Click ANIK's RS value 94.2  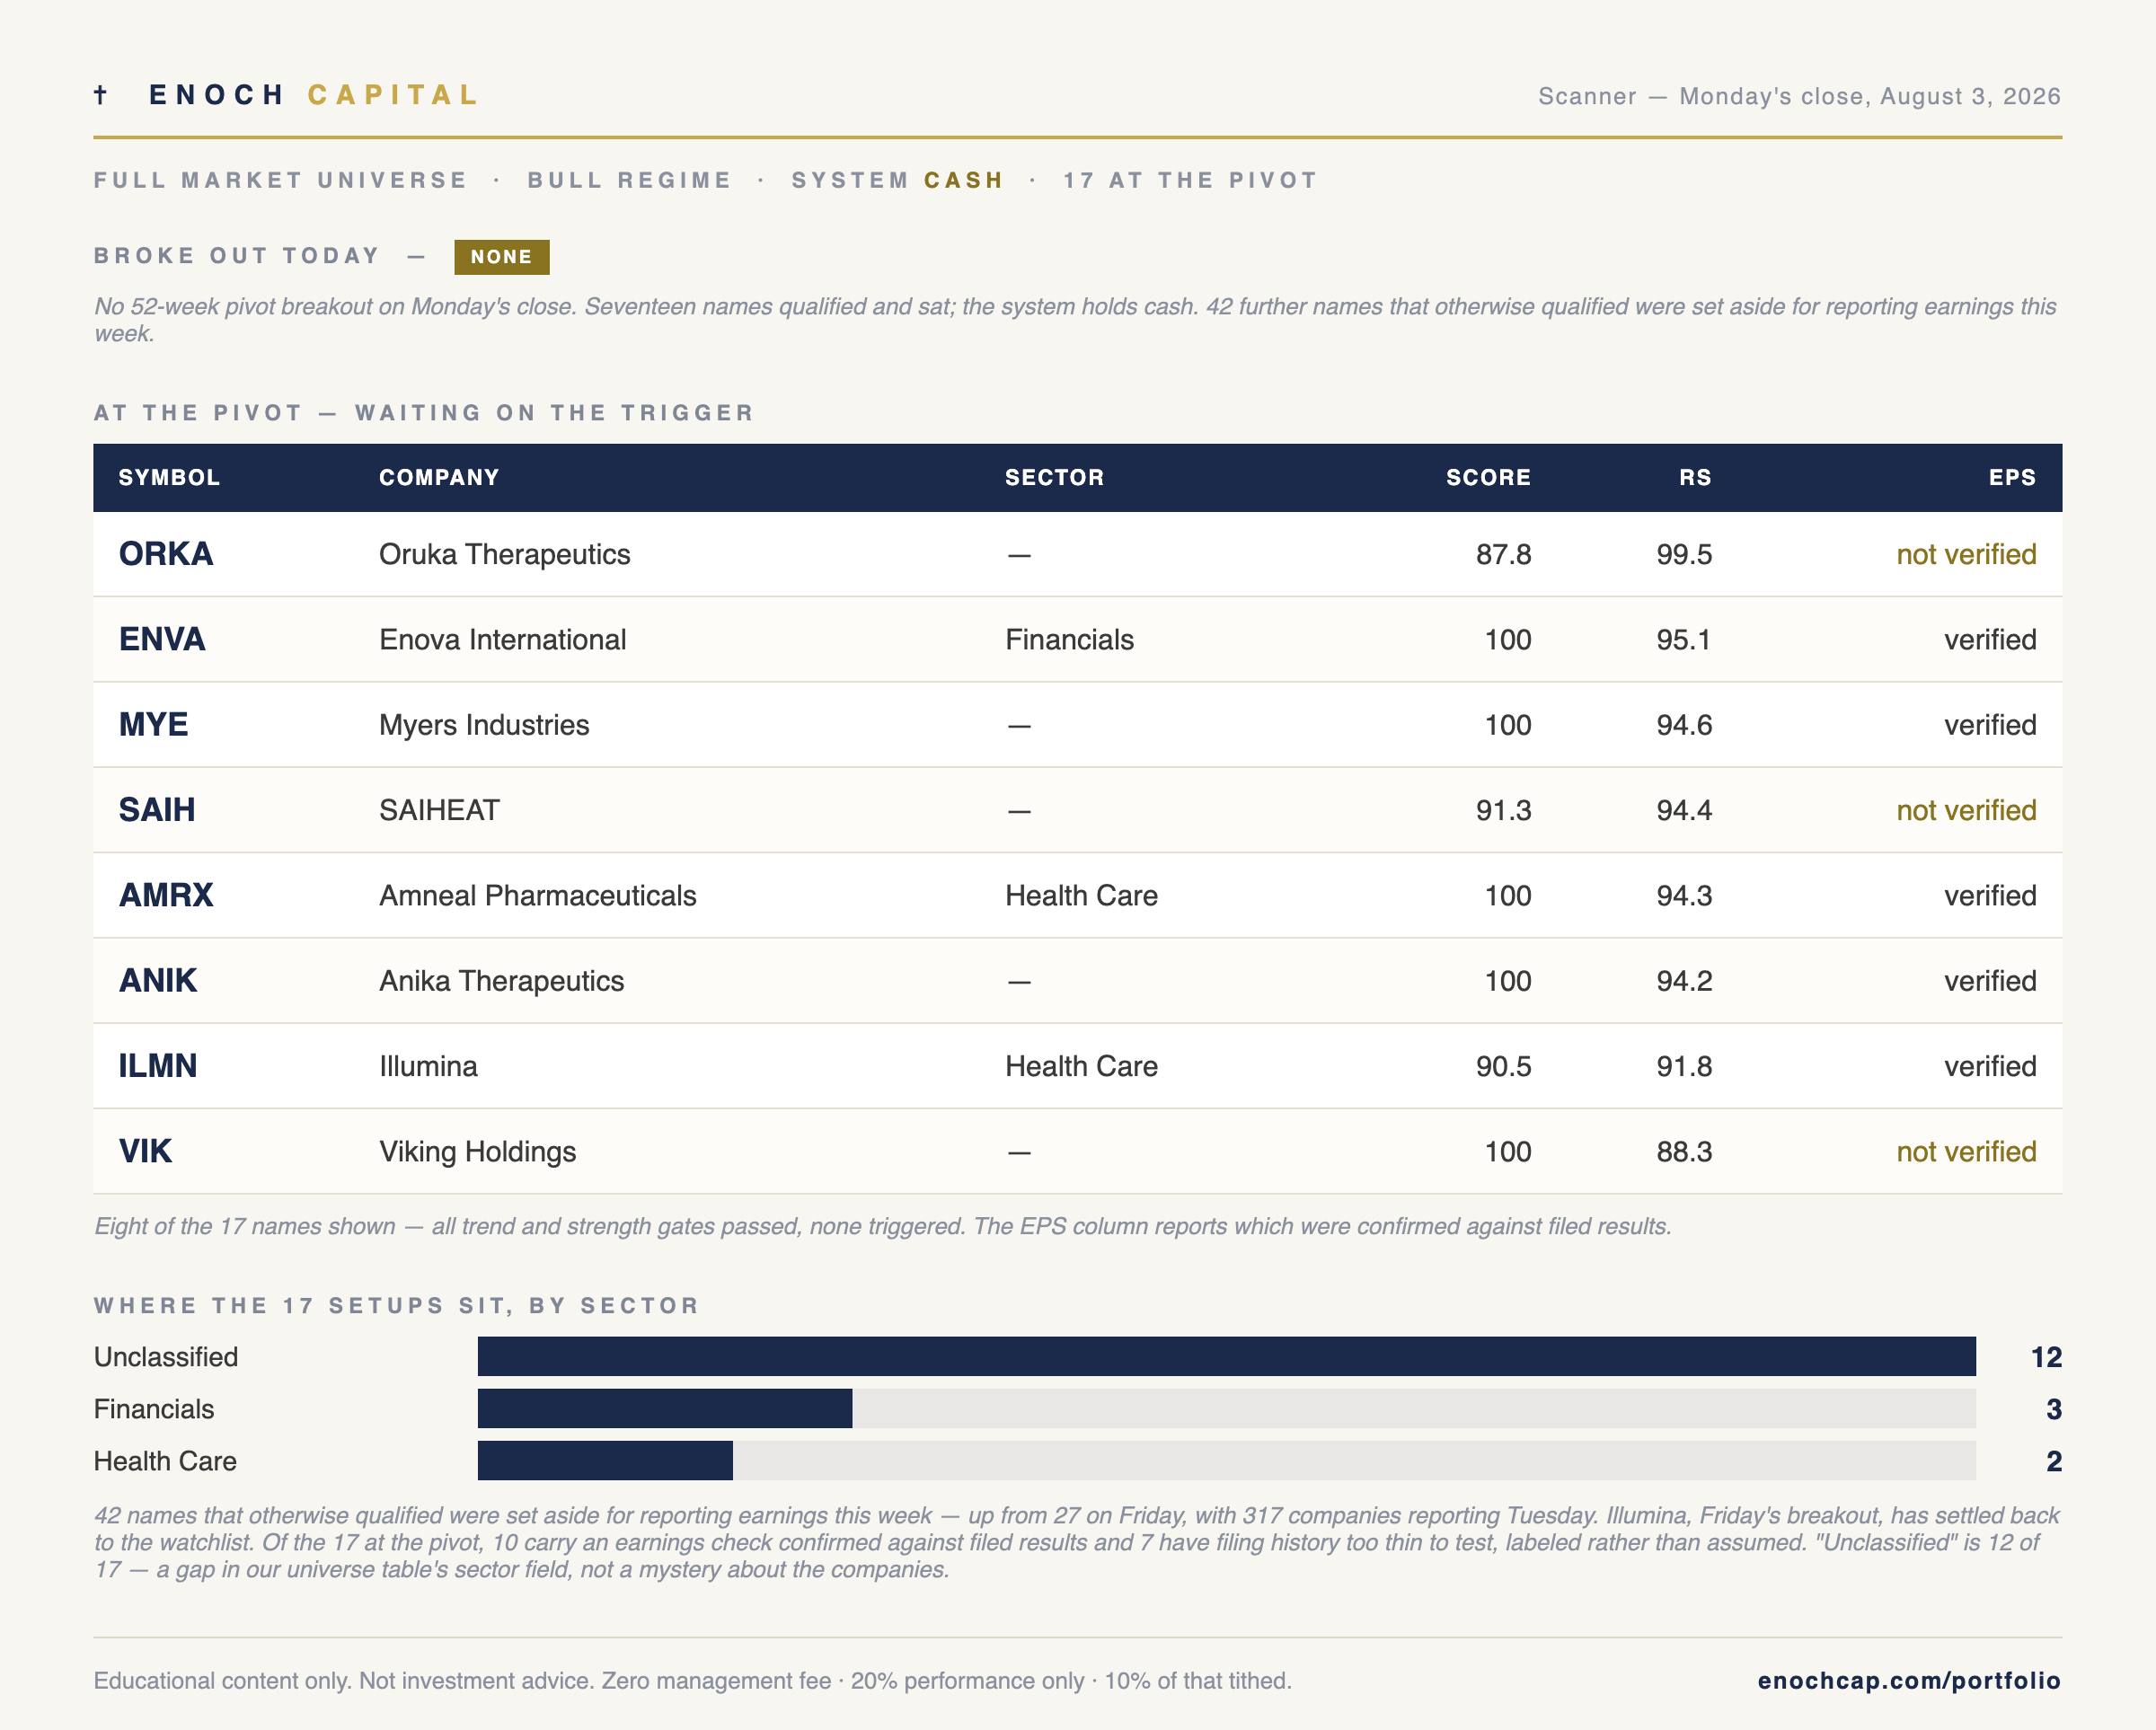(x=1684, y=980)
